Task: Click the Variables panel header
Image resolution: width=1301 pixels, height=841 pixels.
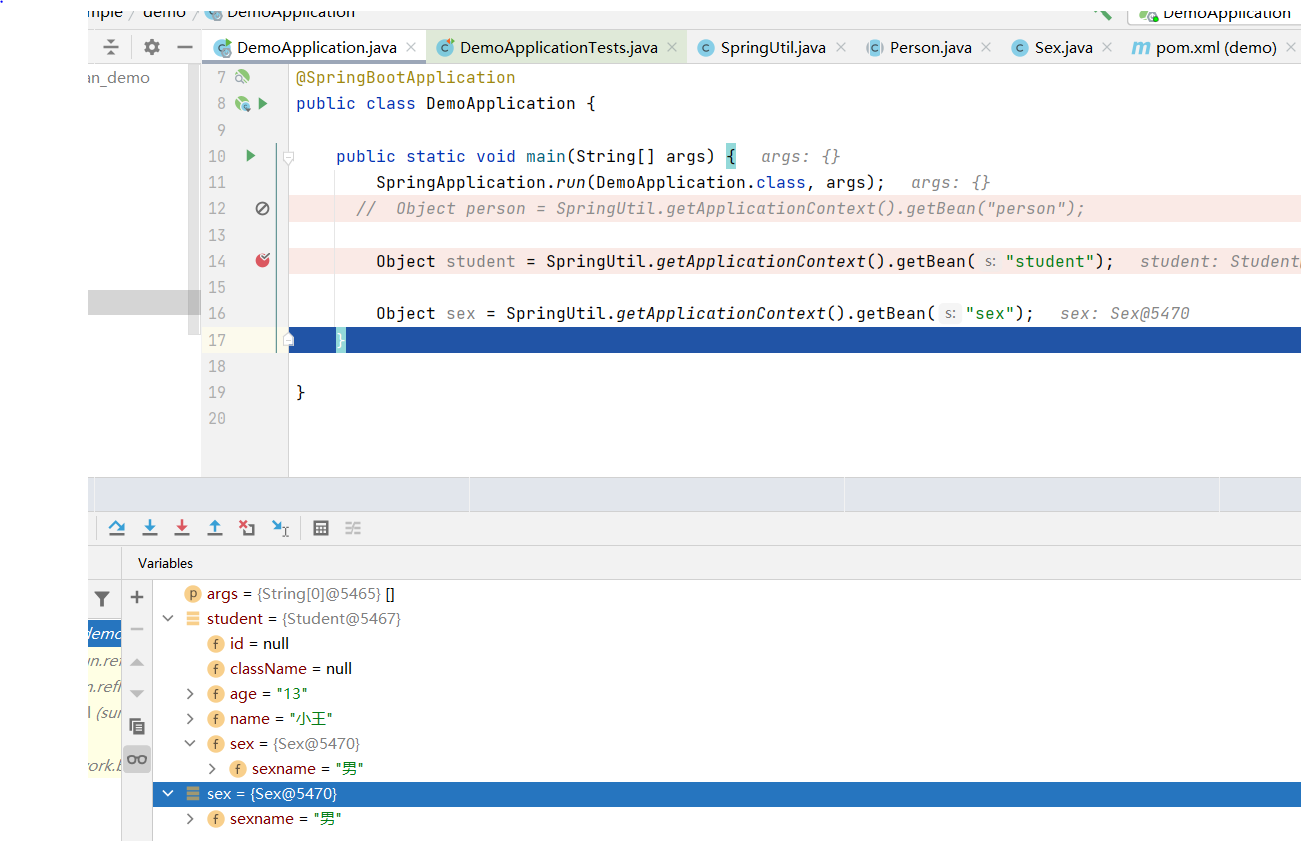Action: [165, 563]
